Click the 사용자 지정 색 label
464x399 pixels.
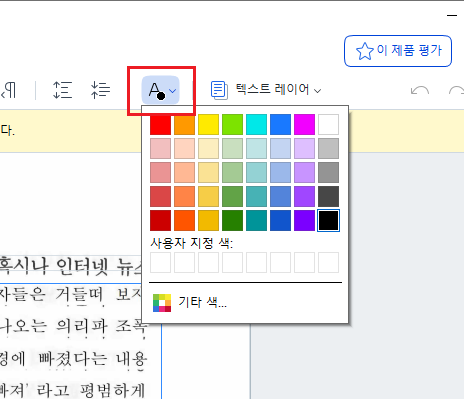pyautogui.click(x=191, y=243)
